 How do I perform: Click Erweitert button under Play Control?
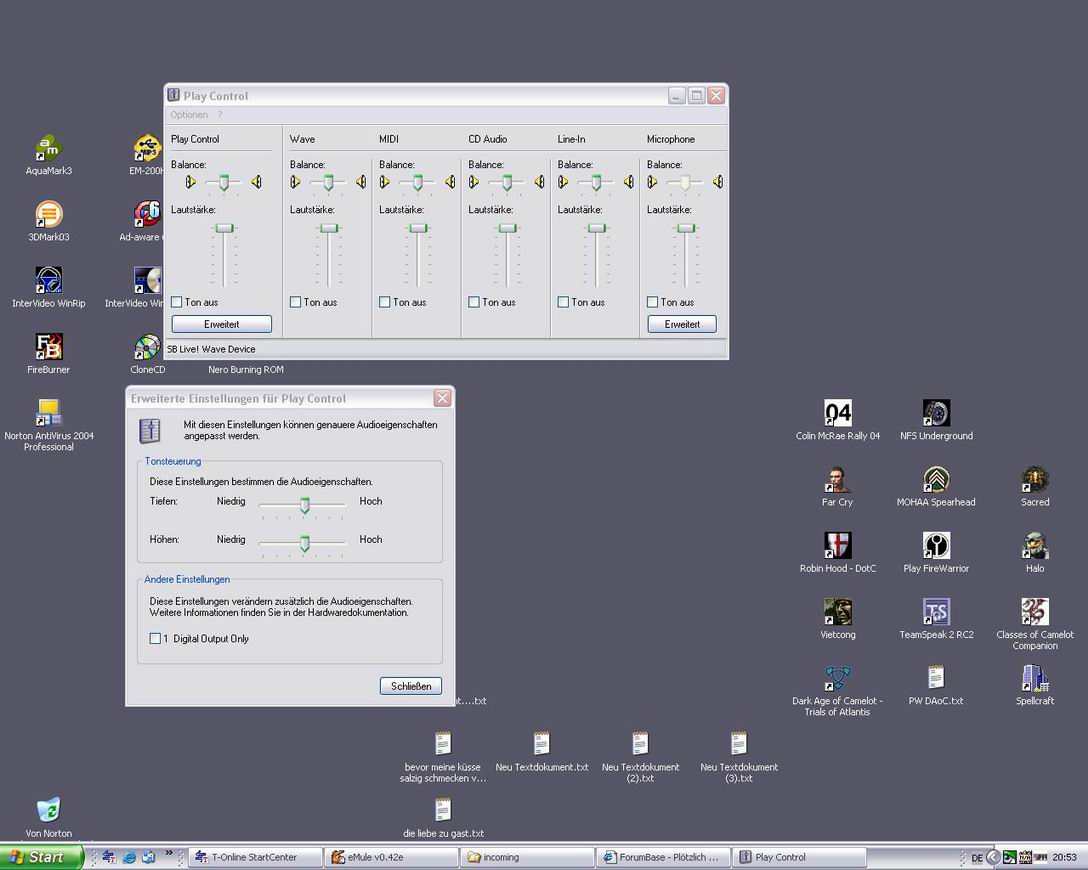point(221,324)
